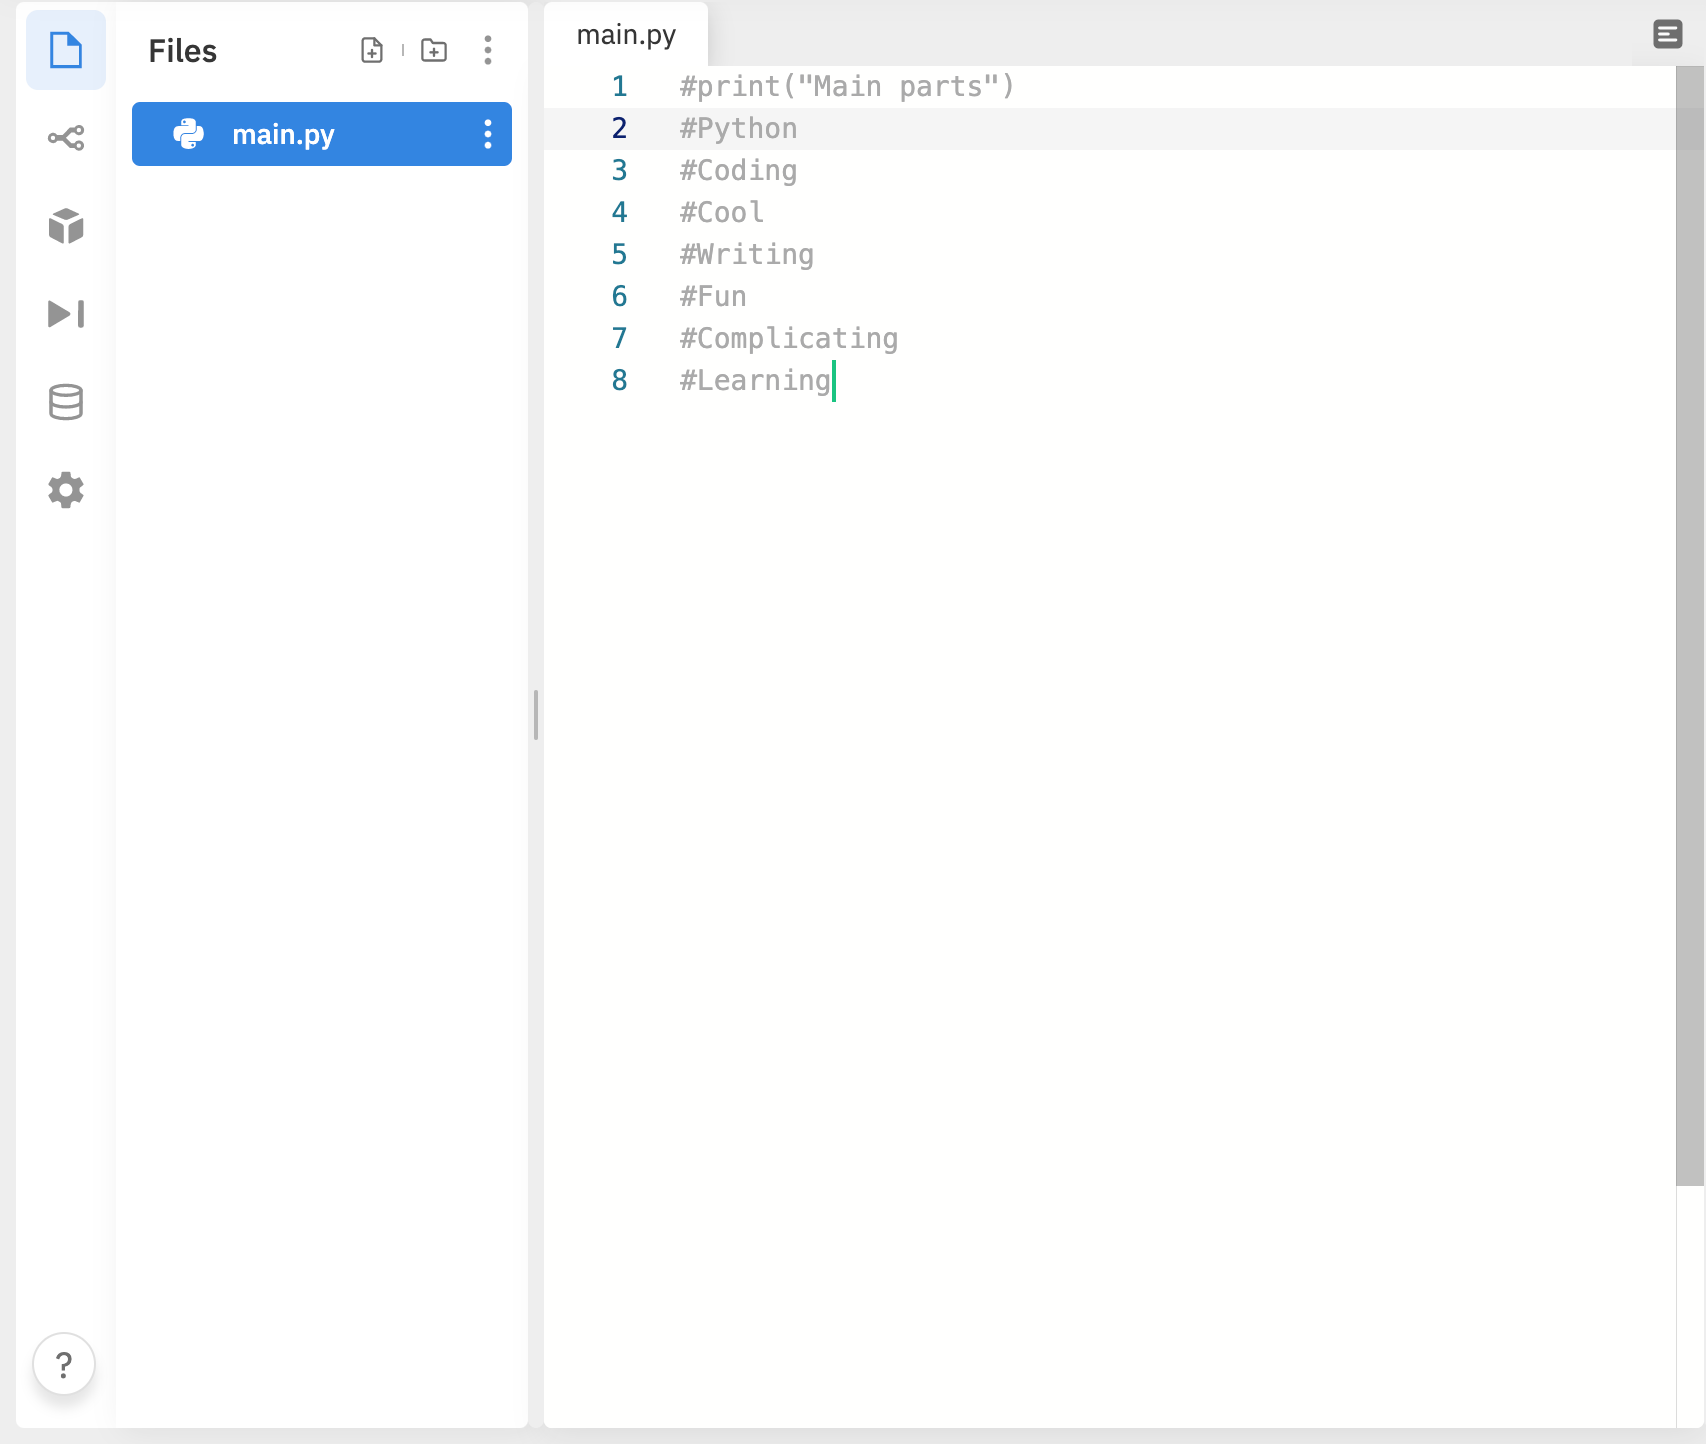Image resolution: width=1706 pixels, height=1444 pixels.
Task: Open main.py file options menu
Action: click(x=488, y=134)
